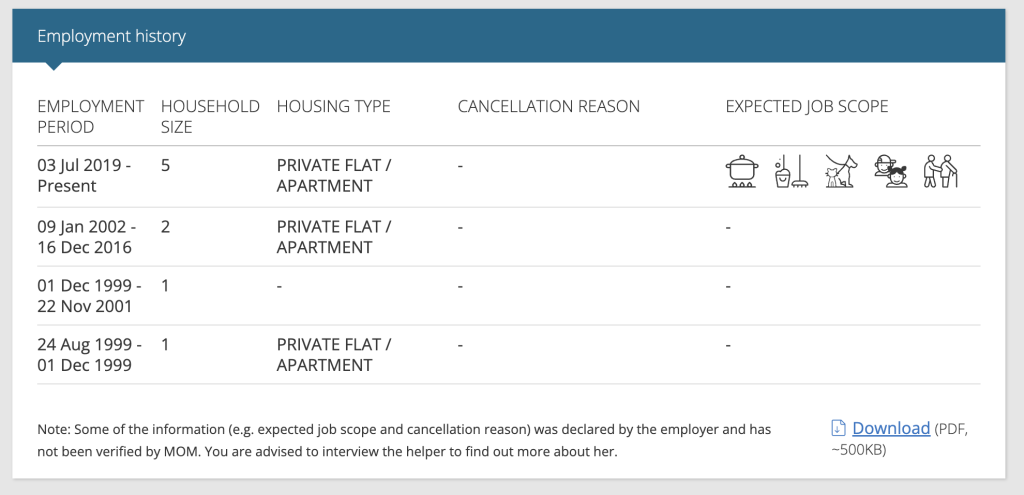
Task: Click the Employment history header bar
Action: coord(509,36)
